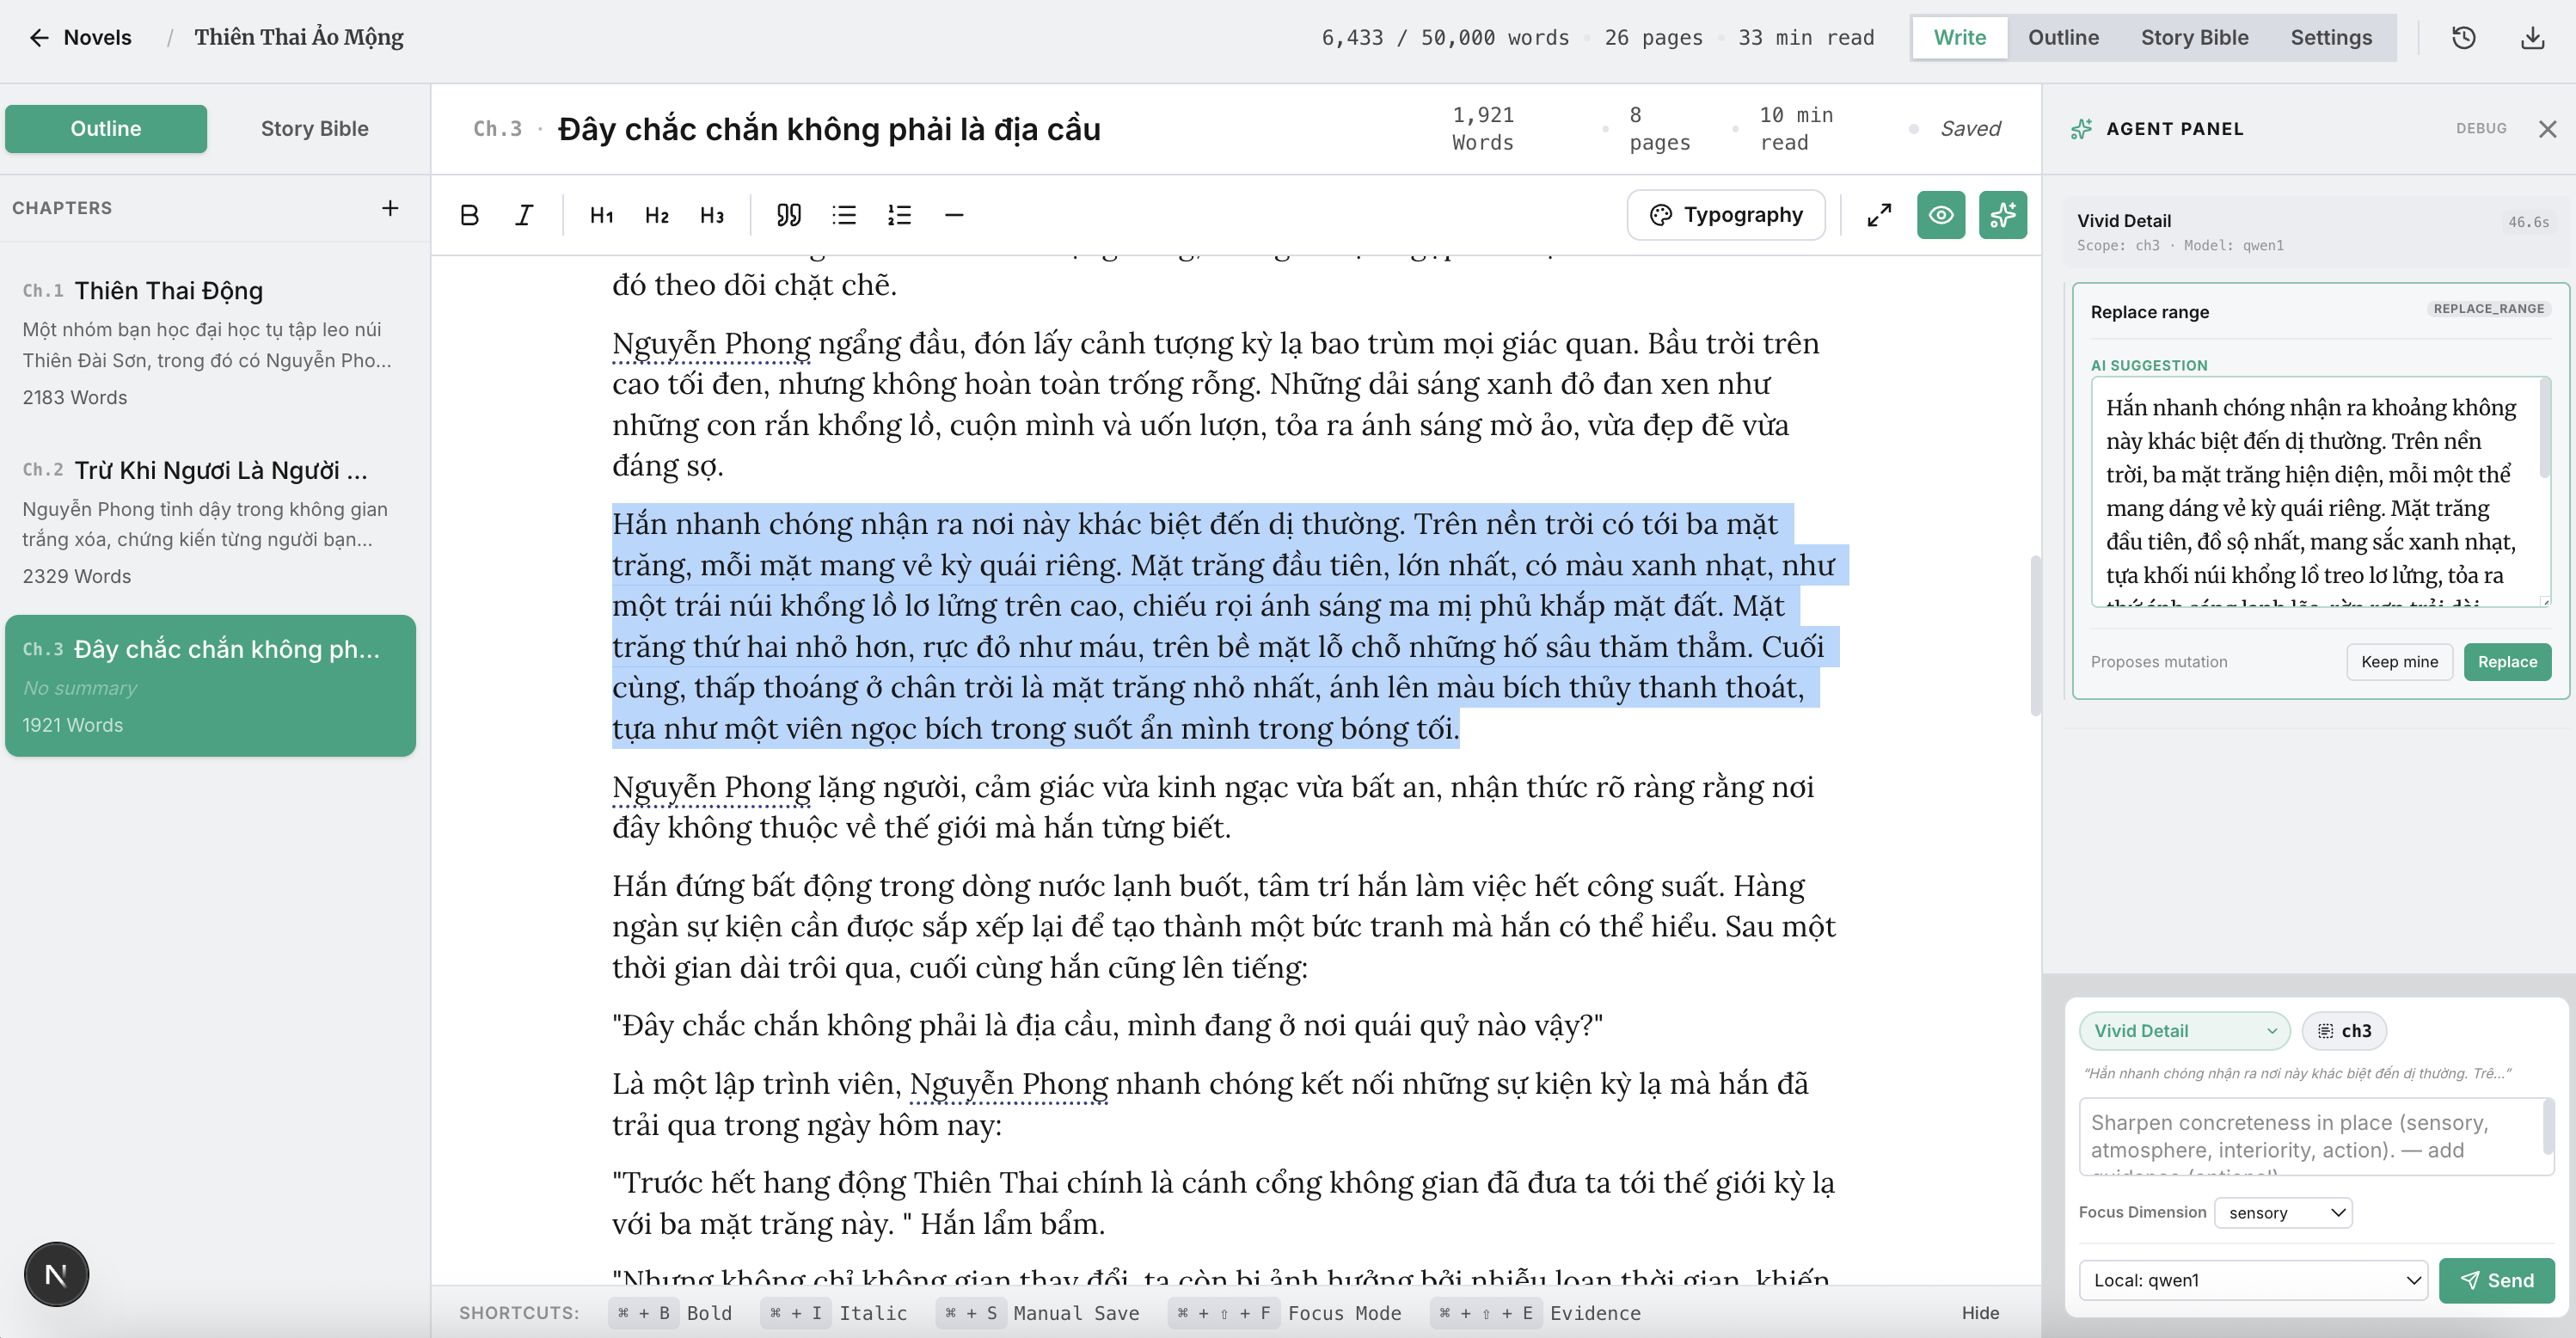Click the ch3 scope chip

tap(2344, 1031)
